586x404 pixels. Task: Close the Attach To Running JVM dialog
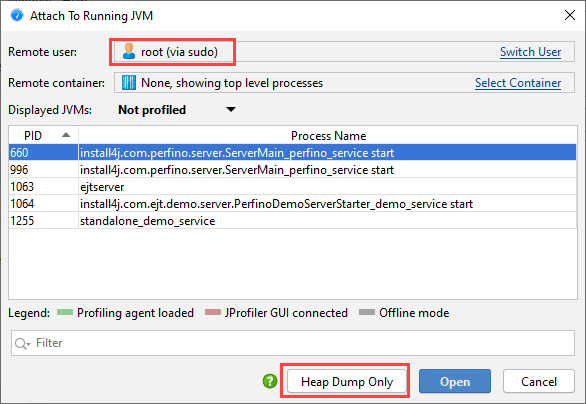[x=570, y=15]
